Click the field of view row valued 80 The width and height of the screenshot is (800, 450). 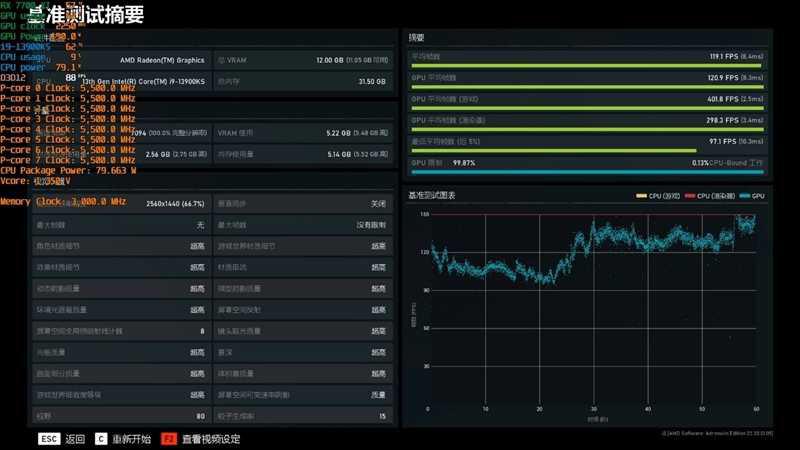tap(120, 416)
